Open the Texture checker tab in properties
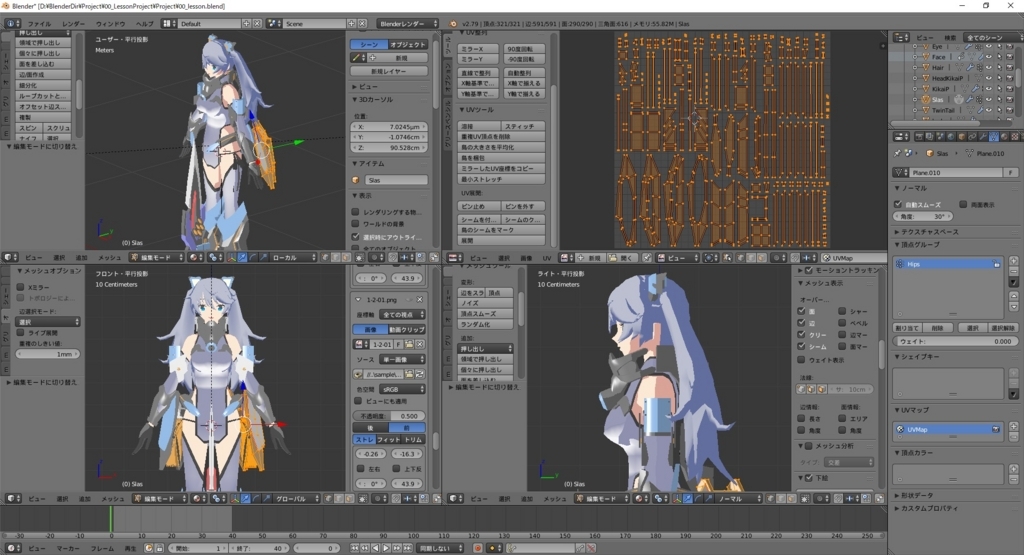Viewport: 1024px width, 555px height. [x=1014, y=136]
